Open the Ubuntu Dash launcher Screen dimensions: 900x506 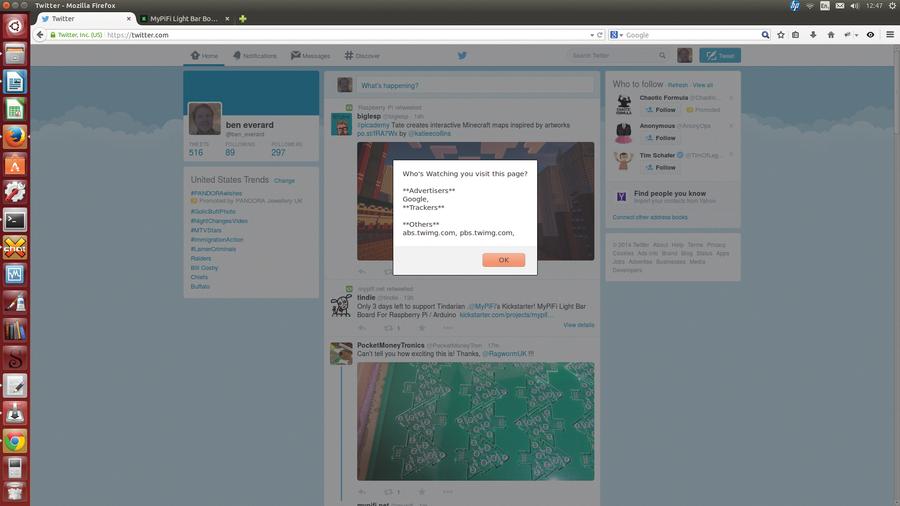click(x=15, y=26)
